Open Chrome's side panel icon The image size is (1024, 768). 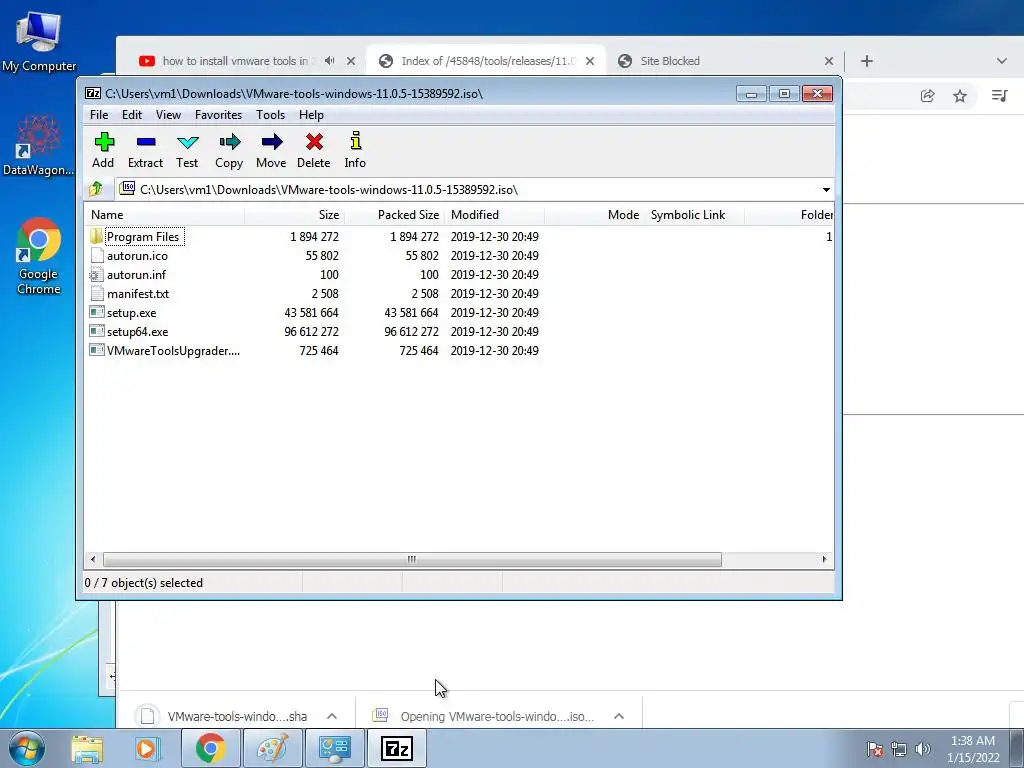click(999, 96)
